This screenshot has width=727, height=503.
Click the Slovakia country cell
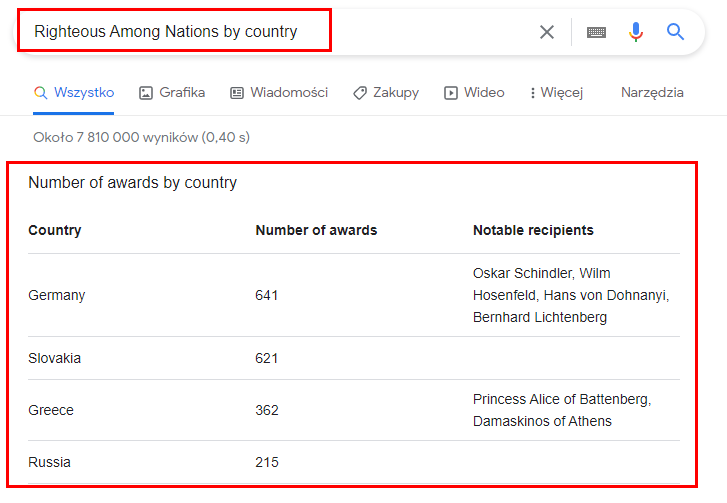pyautogui.click(x=55, y=358)
